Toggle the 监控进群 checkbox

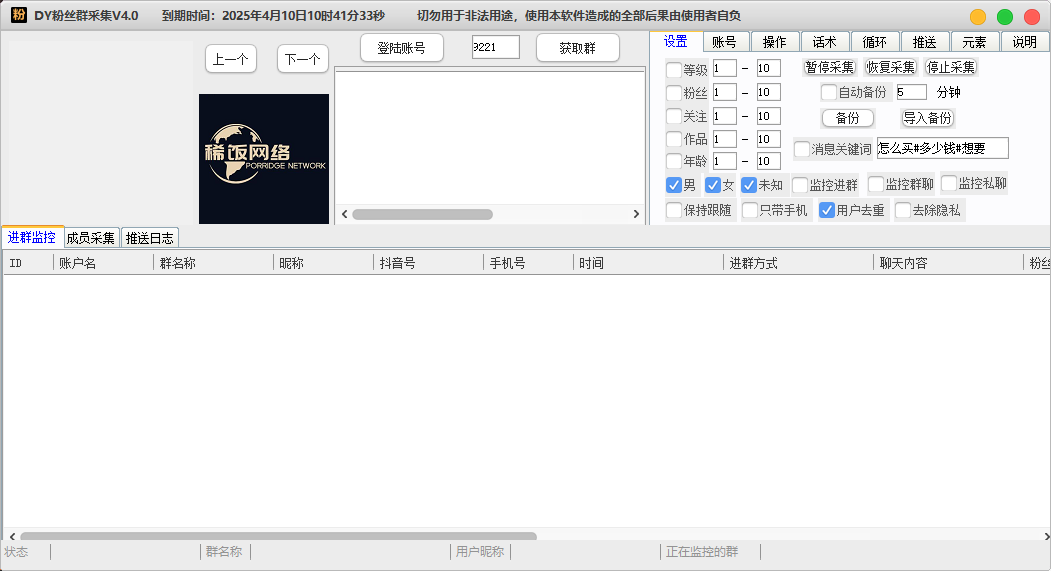[800, 185]
